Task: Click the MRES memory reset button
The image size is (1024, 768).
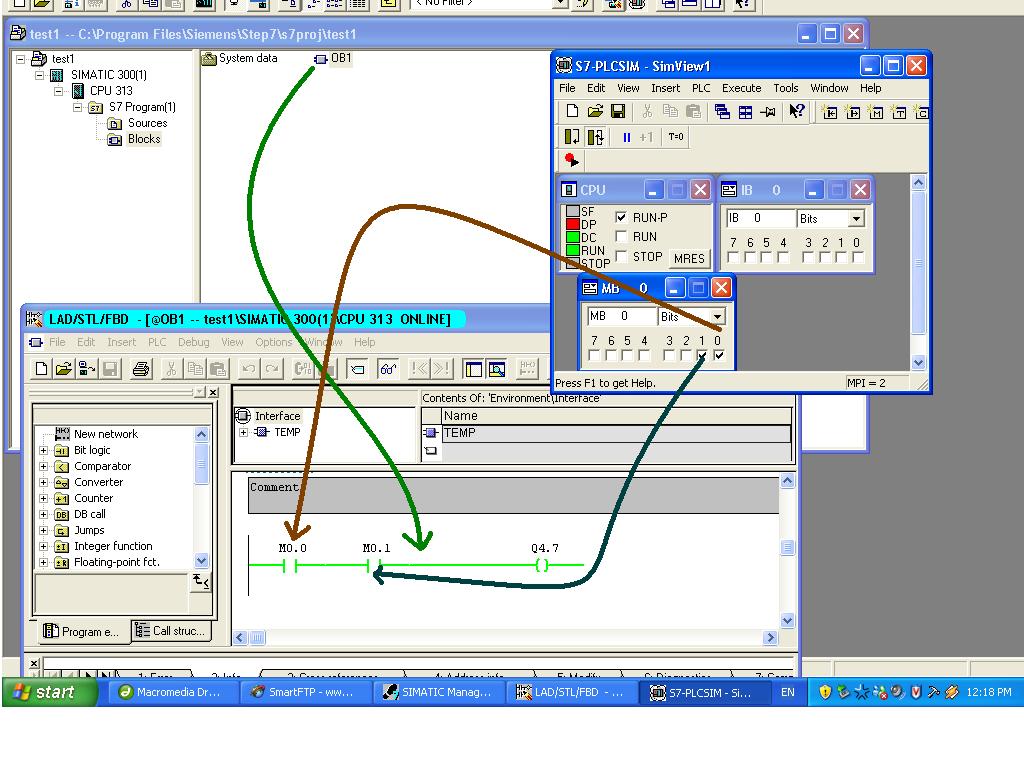Action: (x=689, y=258)
